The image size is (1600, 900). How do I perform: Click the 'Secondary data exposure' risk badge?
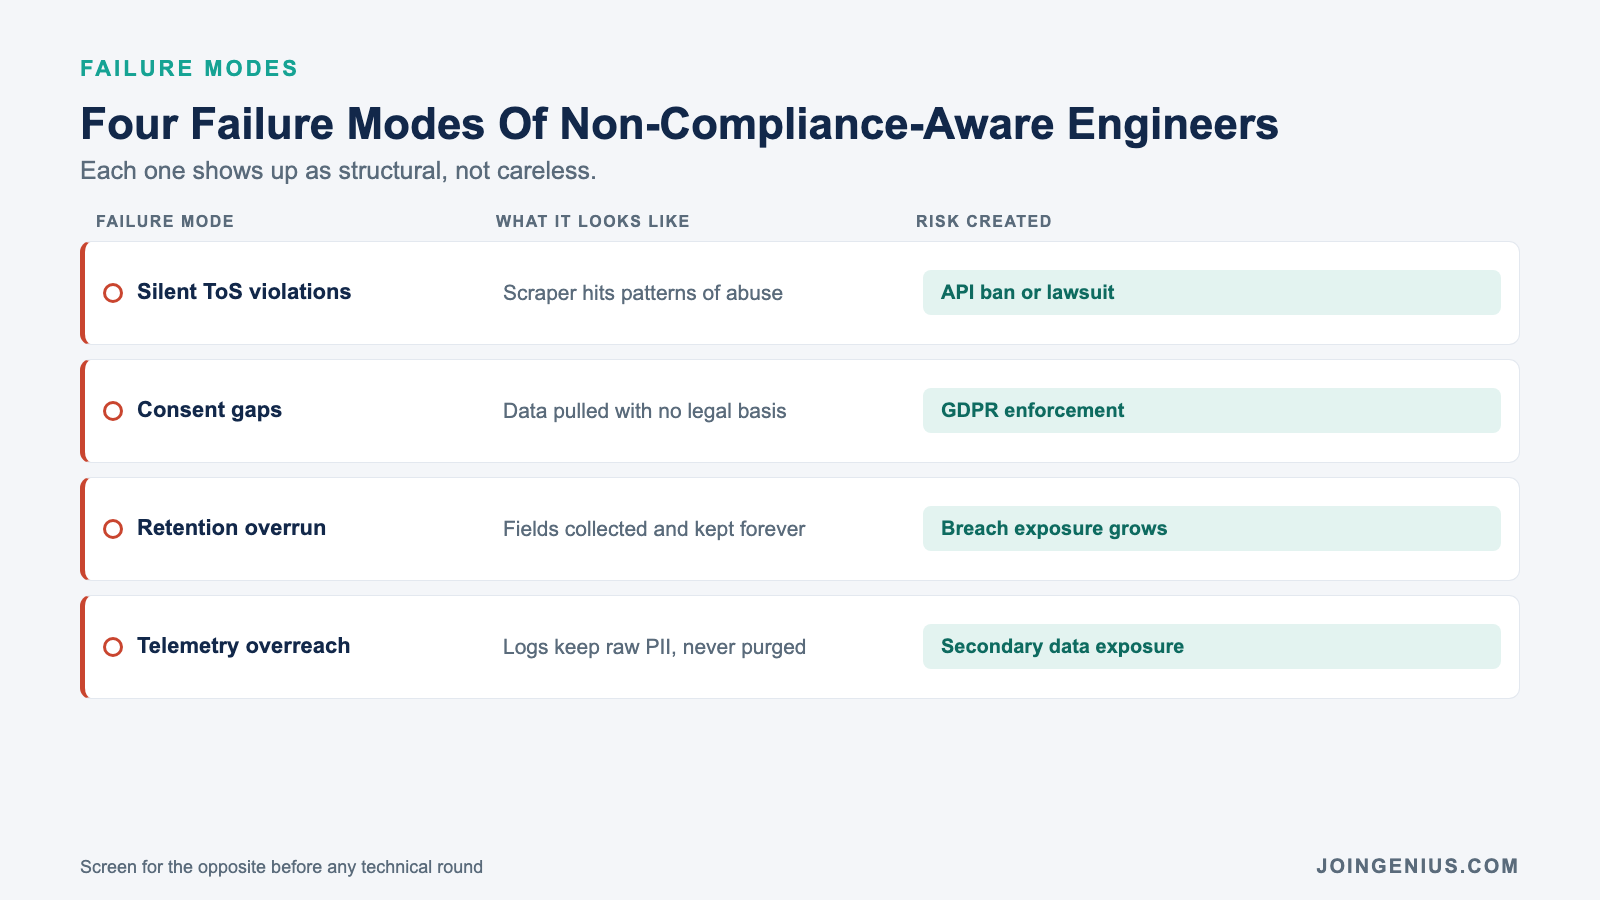tap(1211, 647)
